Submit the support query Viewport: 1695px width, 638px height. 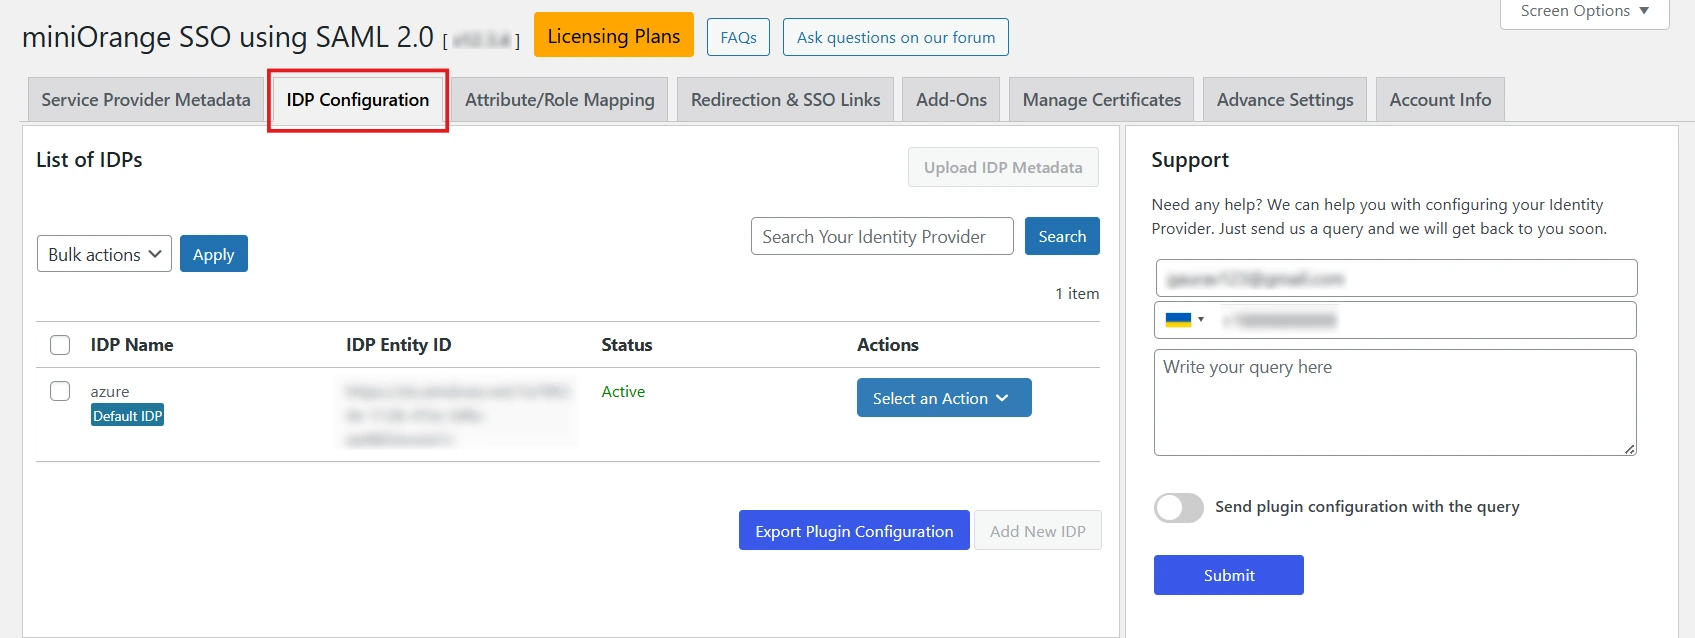(1228, 575)
